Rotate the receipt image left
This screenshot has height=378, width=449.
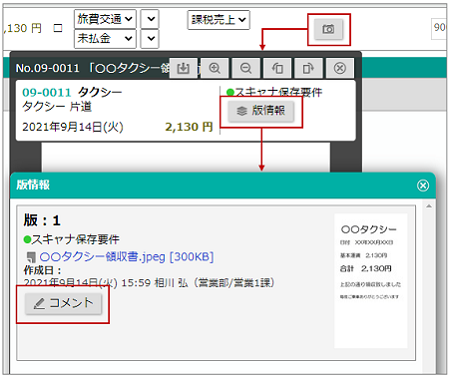tap(277, 68)
